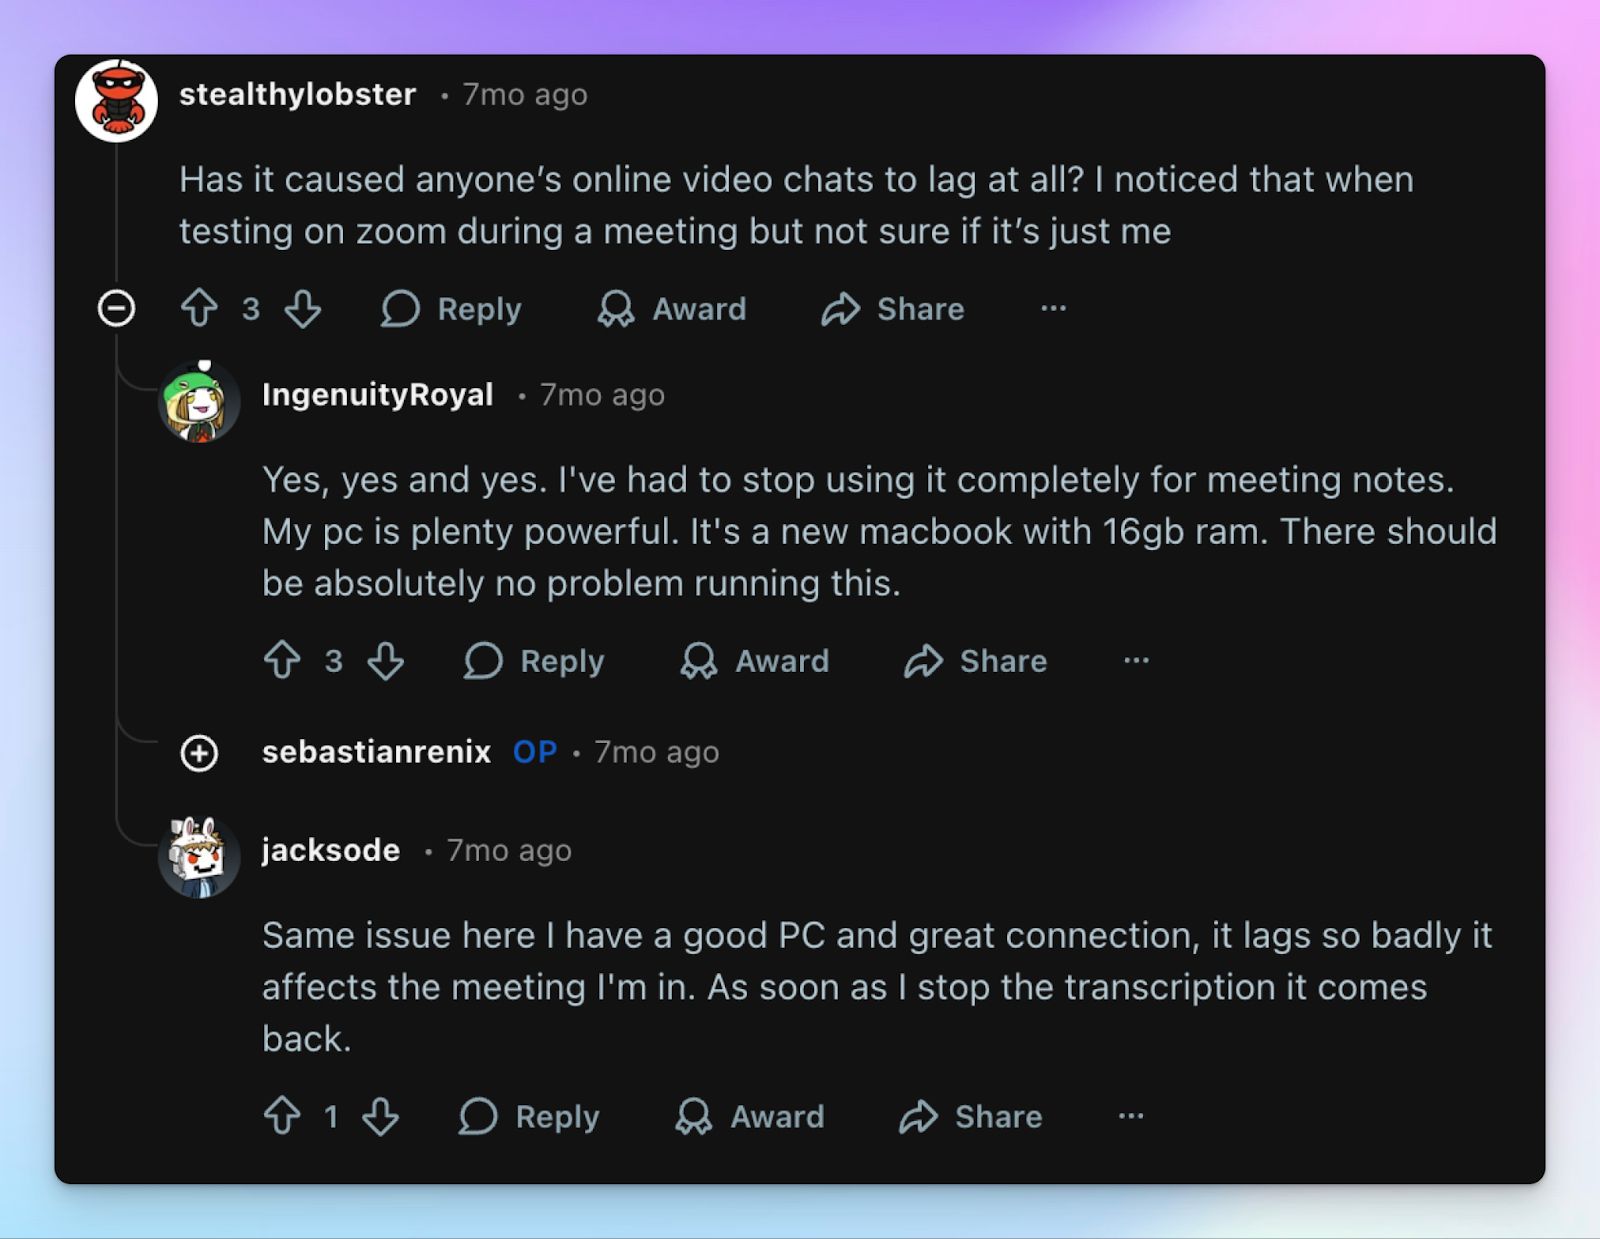Open overflow menu on stealthylobster's comment
This screenshot has height=1239, width=1600.
1054,309
